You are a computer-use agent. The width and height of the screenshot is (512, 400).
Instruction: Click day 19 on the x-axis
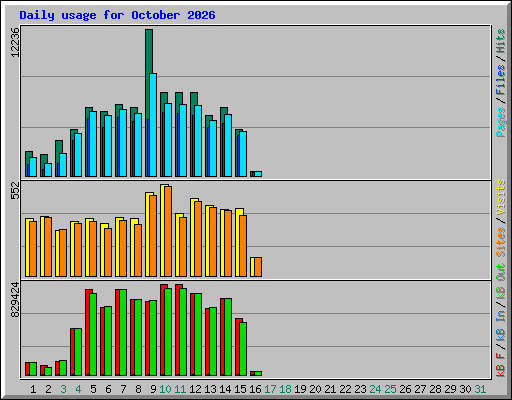pos(300,389)
